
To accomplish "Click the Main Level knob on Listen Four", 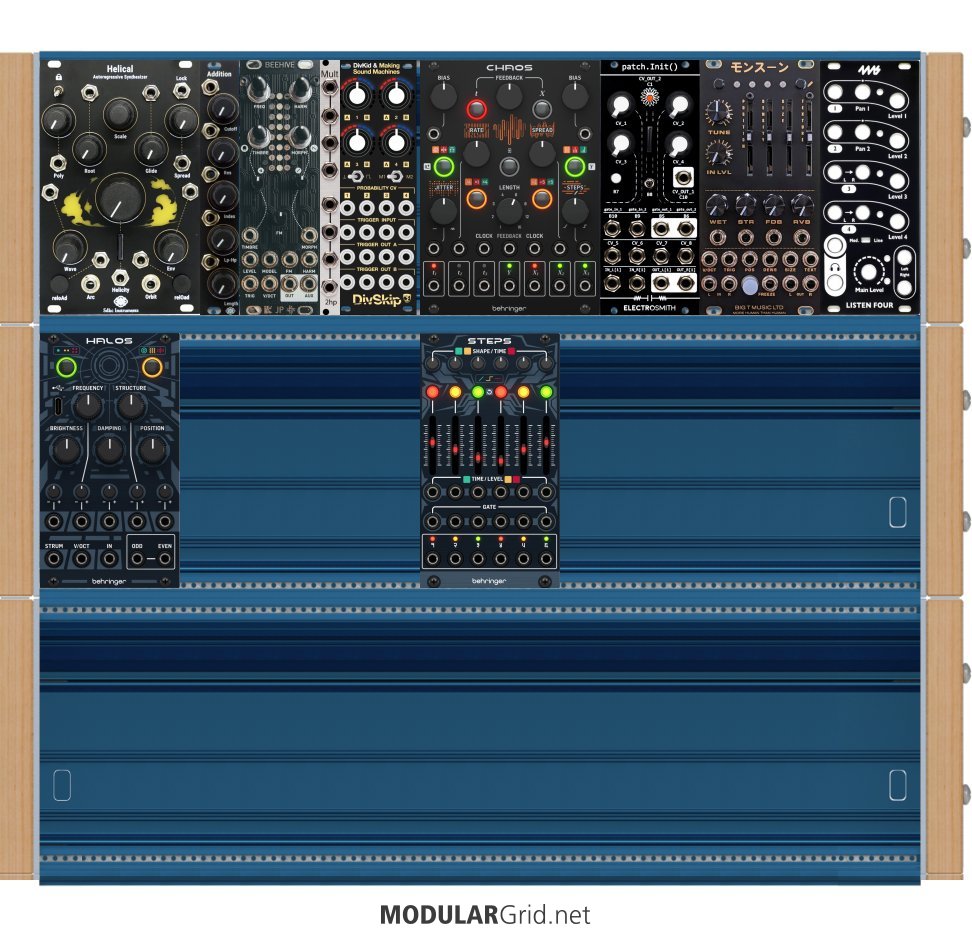I will click(868, 272).
